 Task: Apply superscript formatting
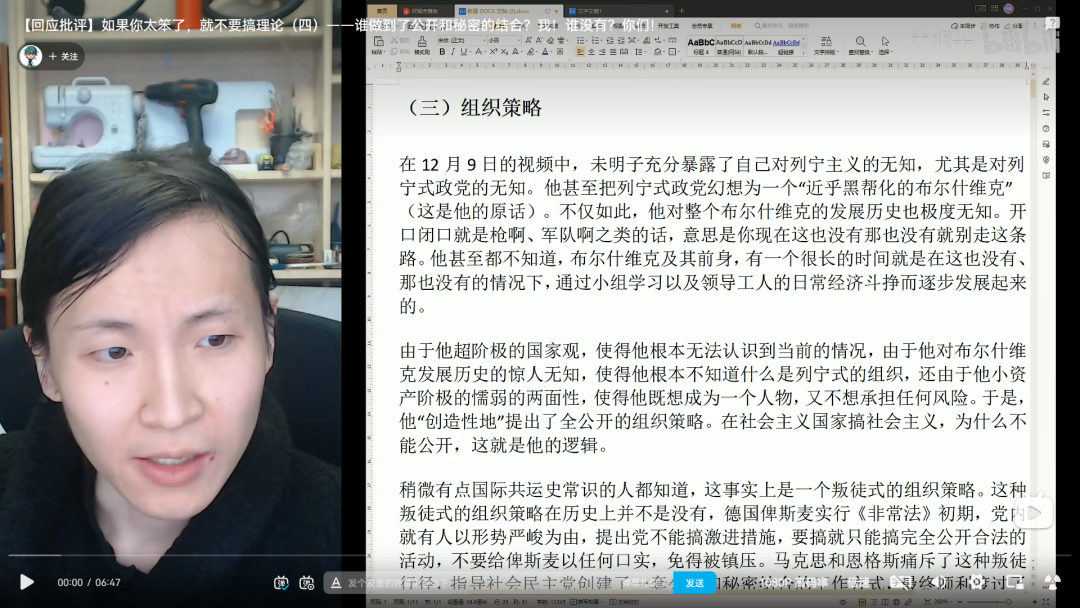(x=493, y=52)
